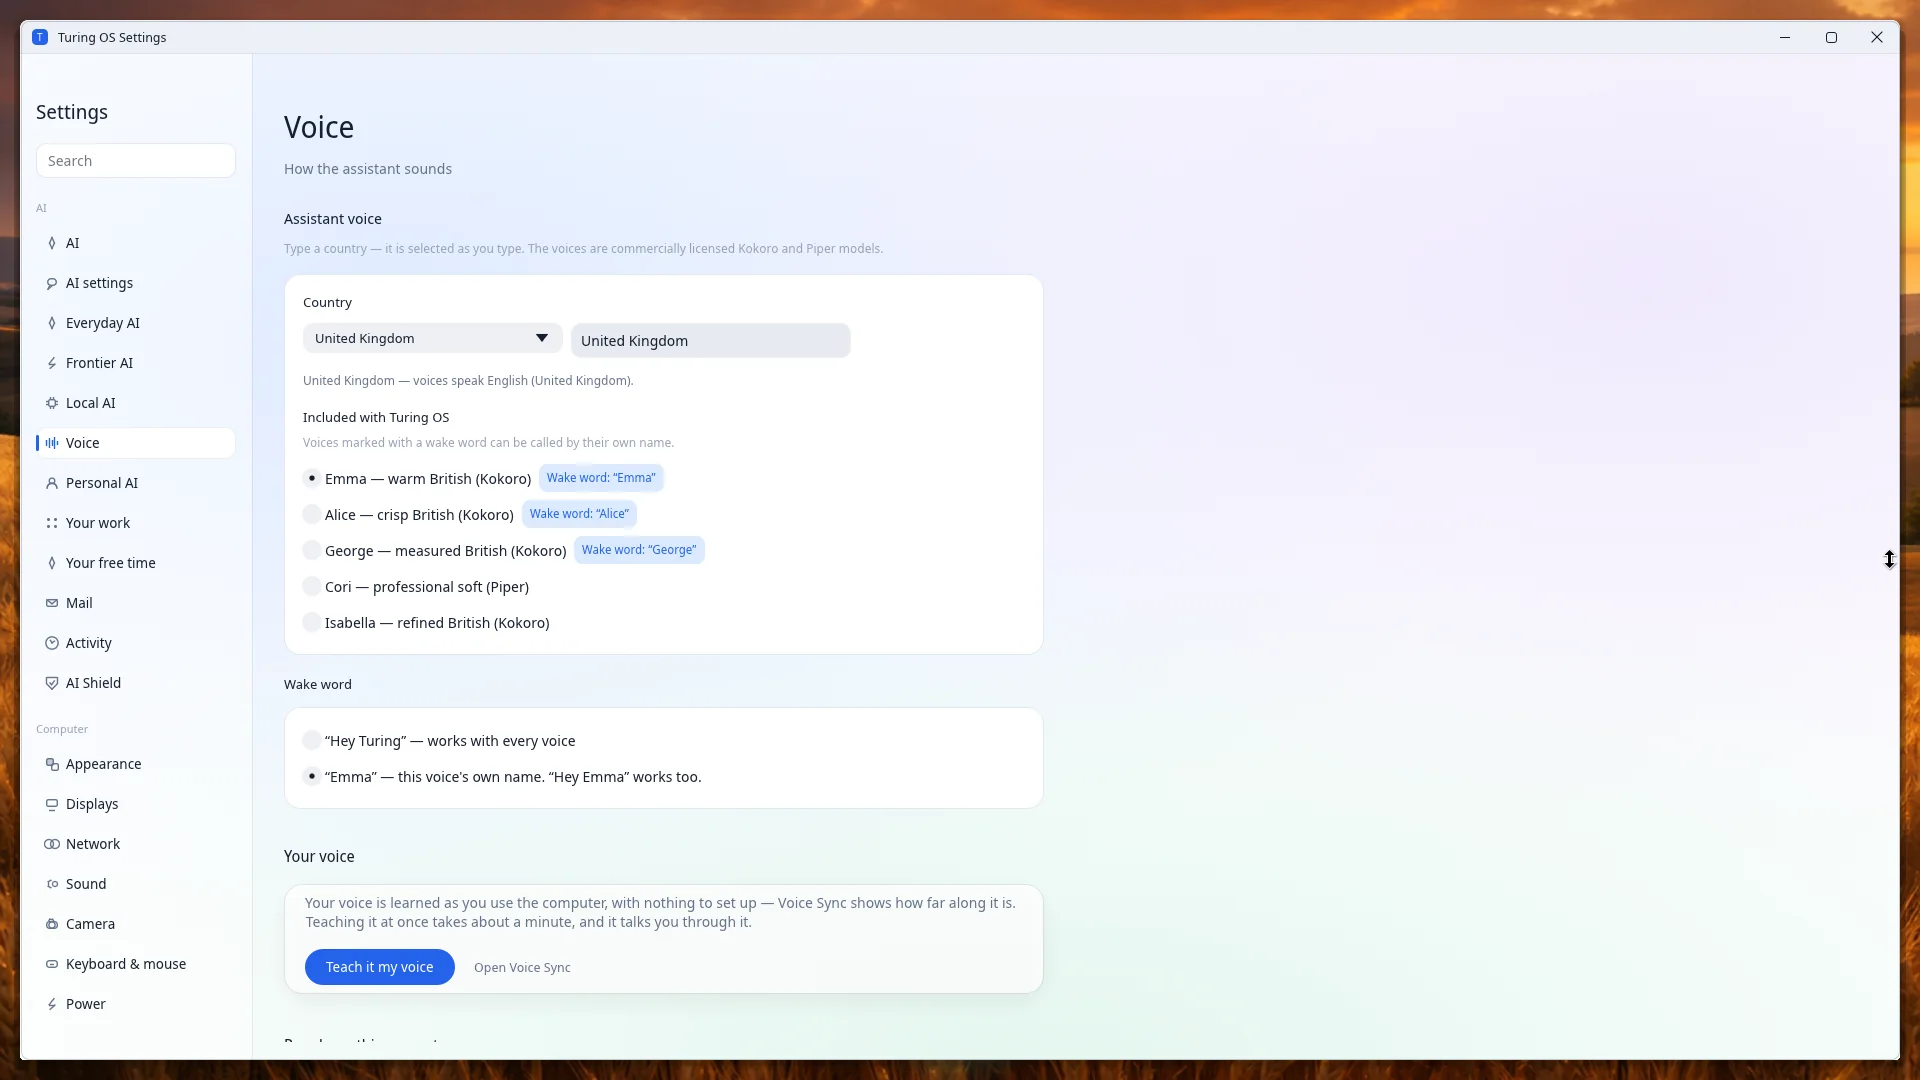Viewport: 1920px width, 1080px height.
Task: Click the AI settings sidebar icon
Action: pyautogui.click(x=52, y=283)
